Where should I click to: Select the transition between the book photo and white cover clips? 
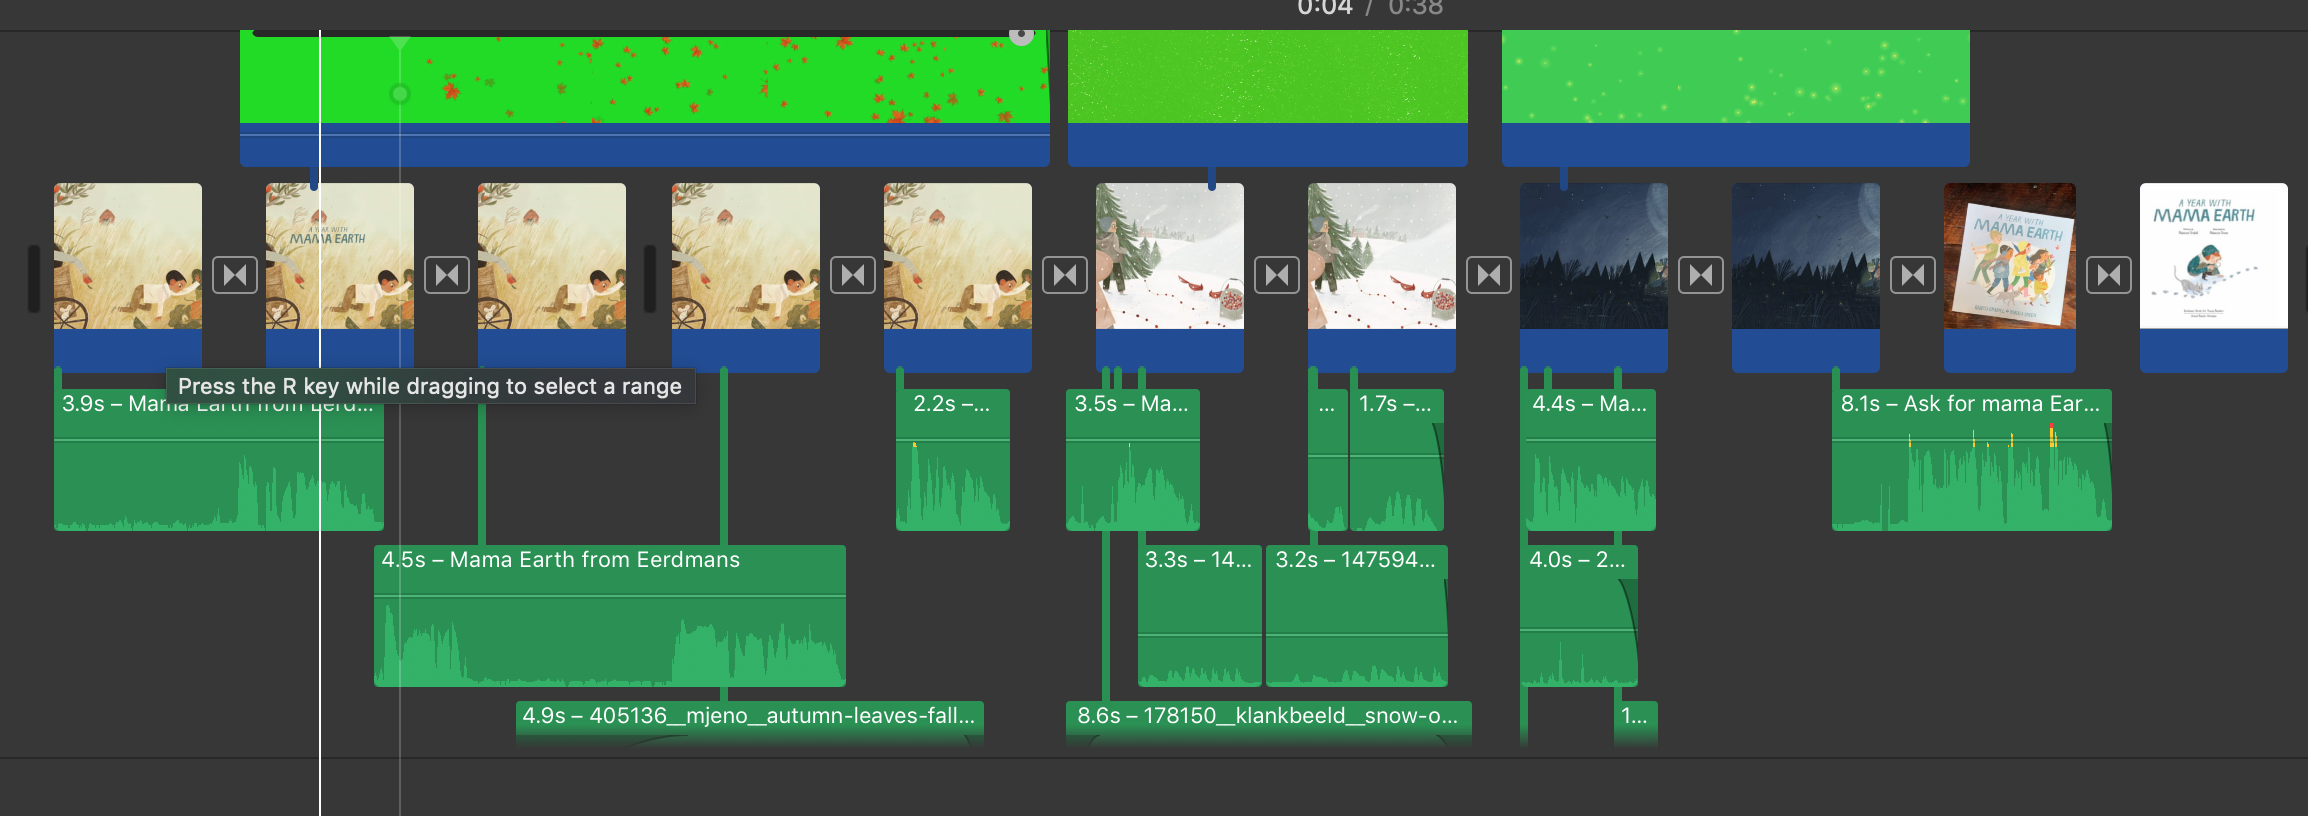tap(2109, 275)
